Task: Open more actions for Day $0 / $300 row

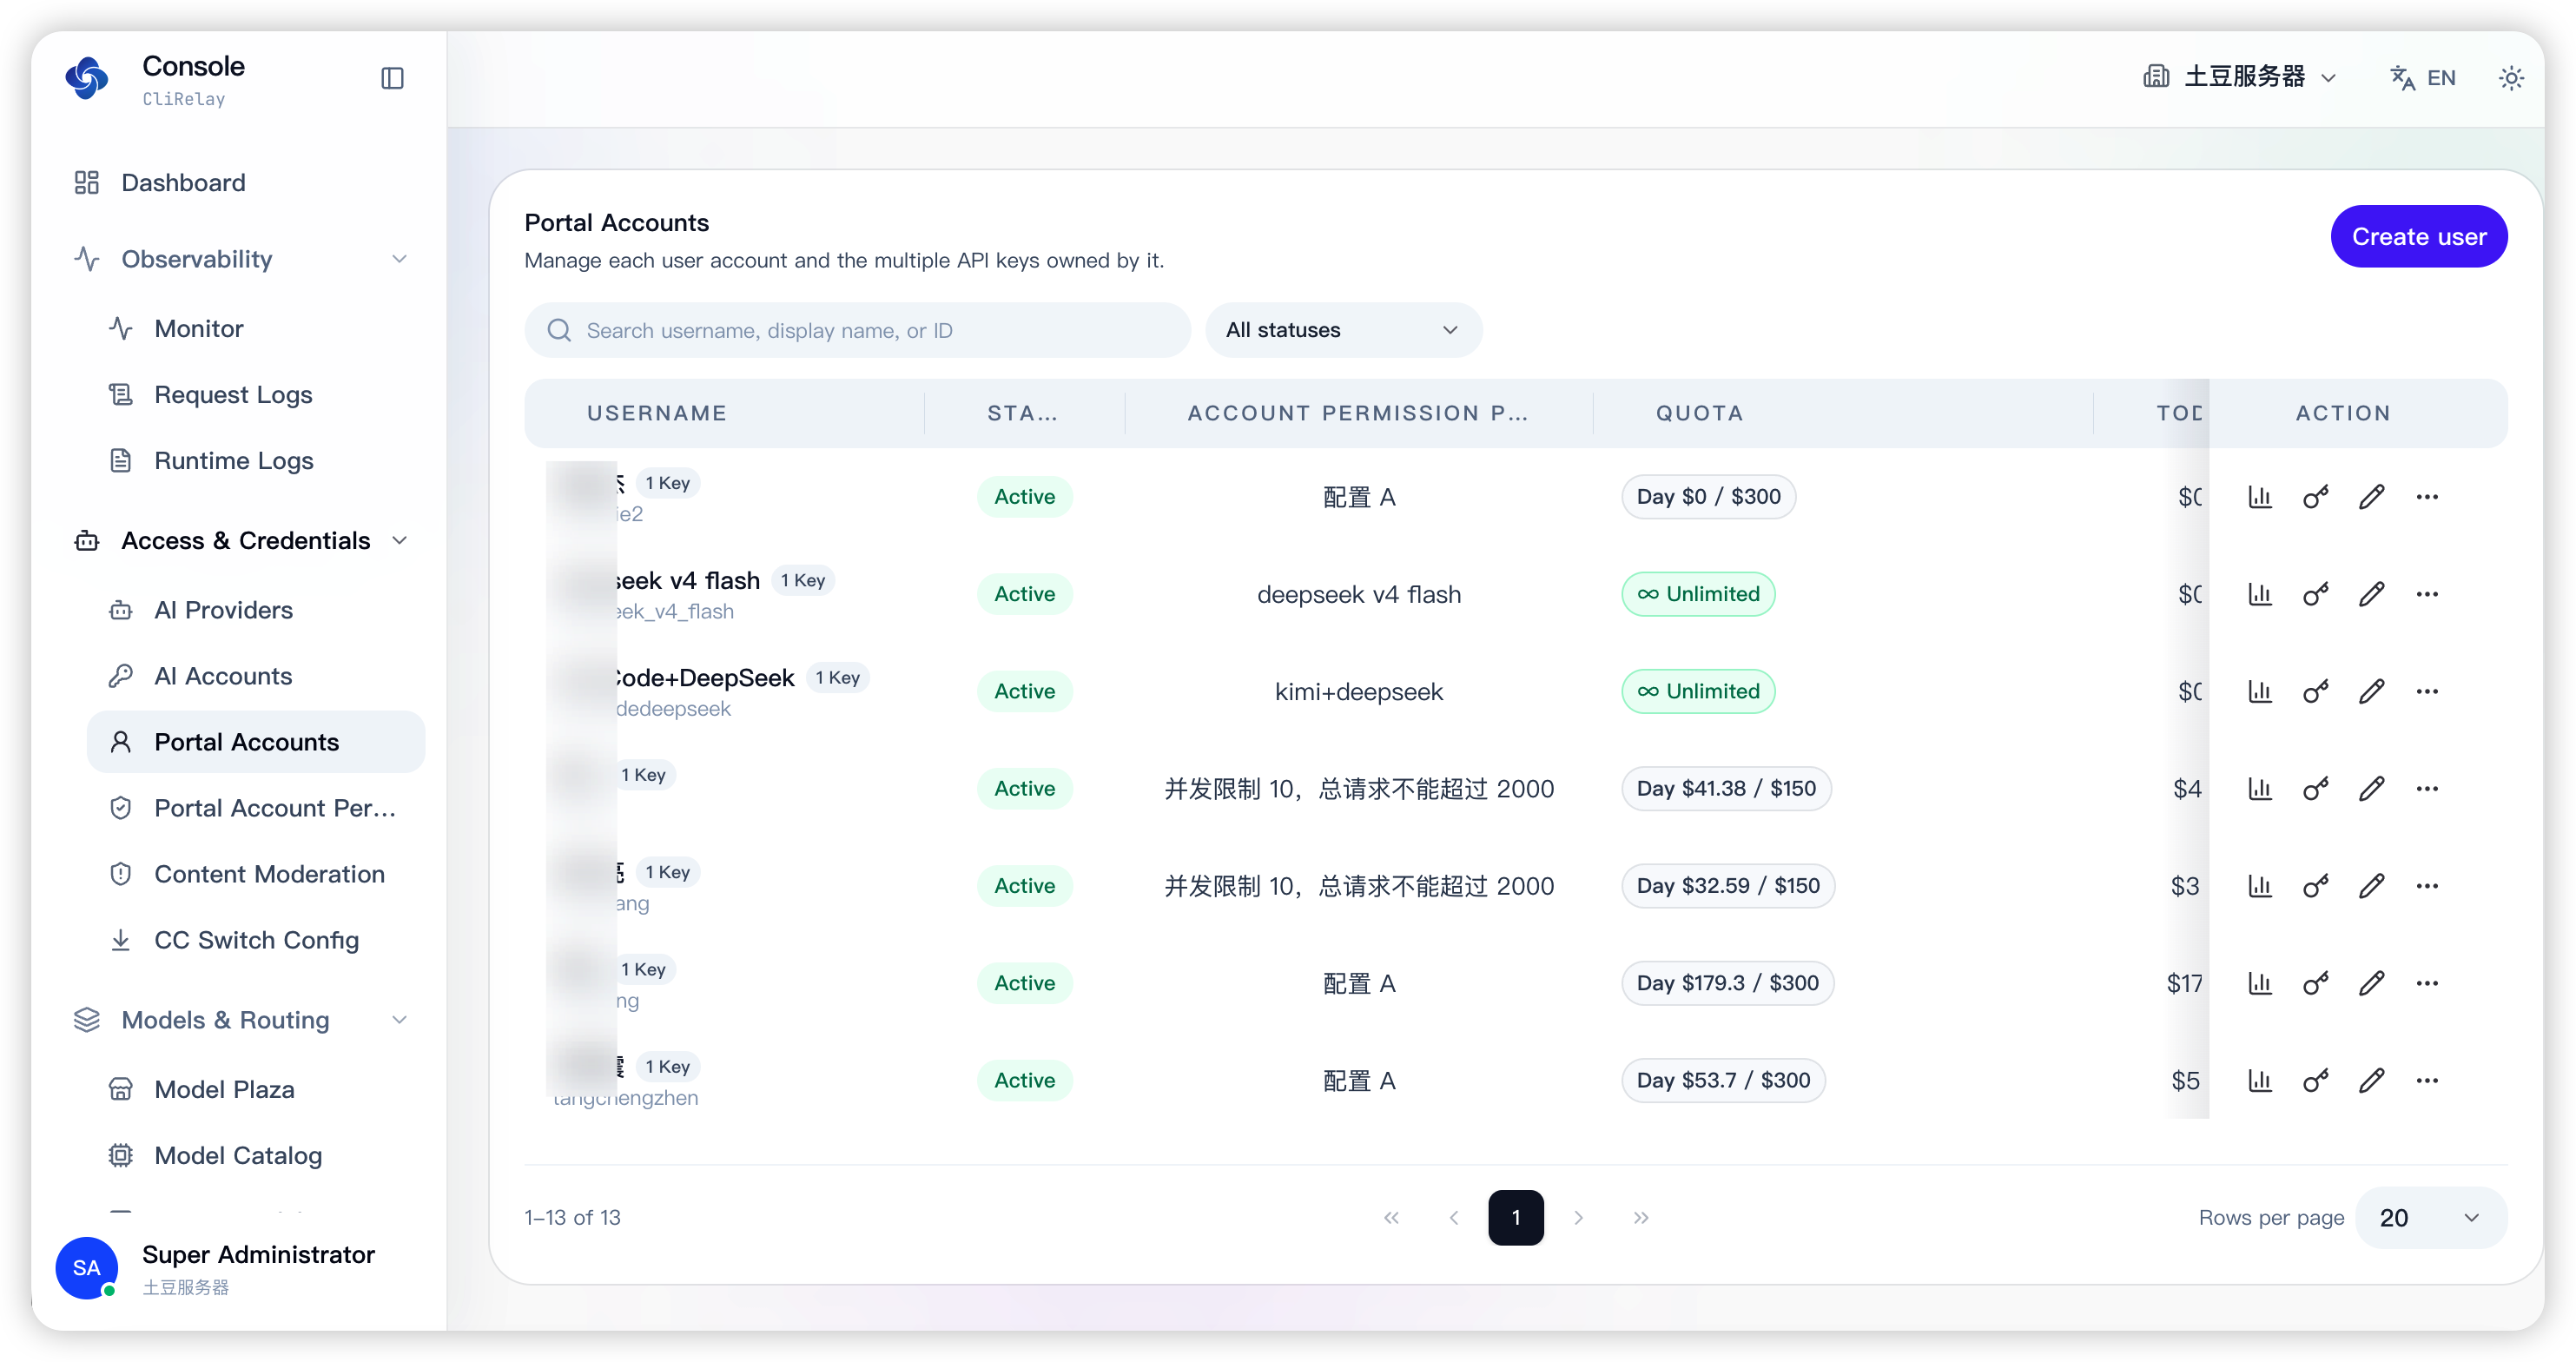Action: [x=2427, y=497]
